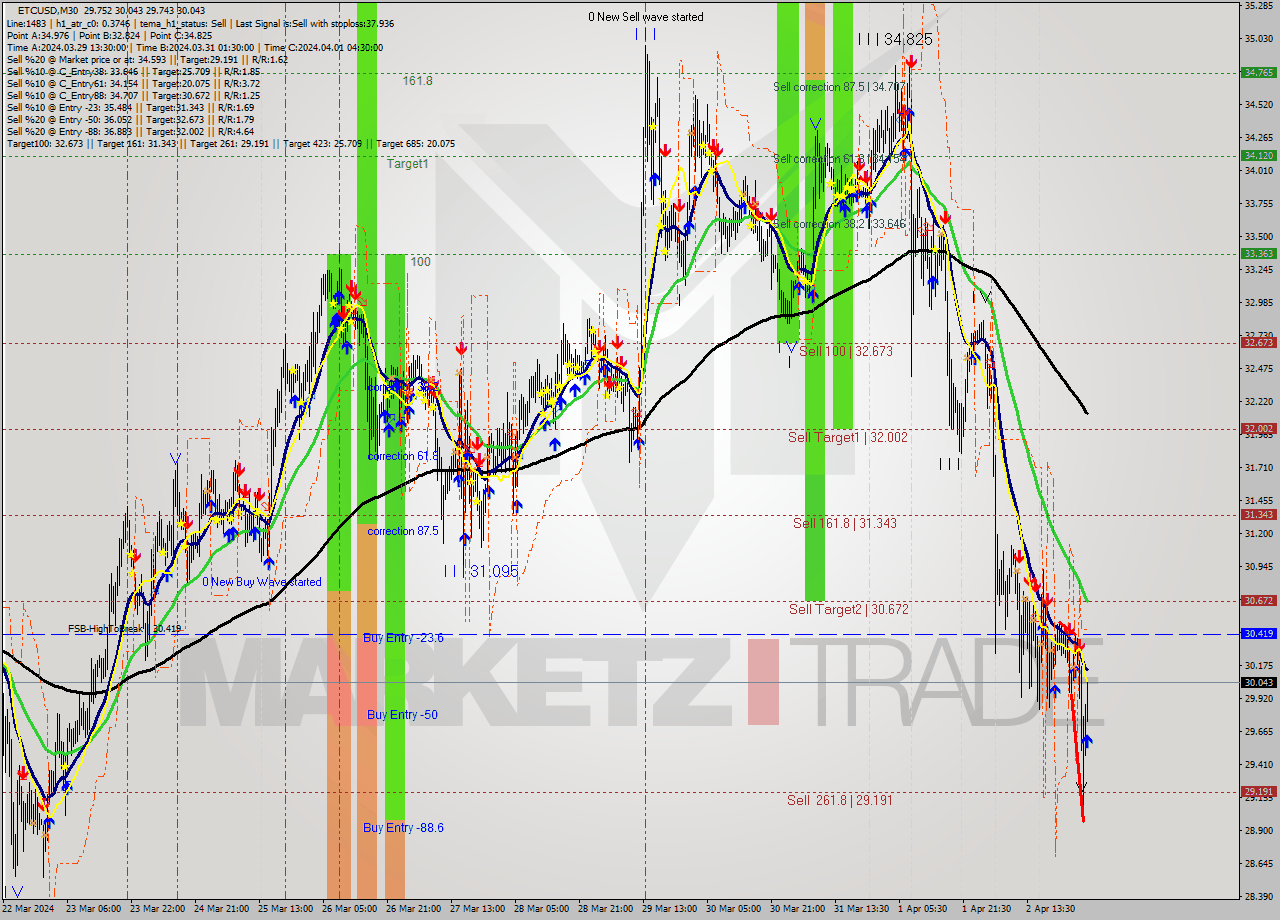
Task: Click the green 34.120 price tag
Action: tap(1258, 155)
